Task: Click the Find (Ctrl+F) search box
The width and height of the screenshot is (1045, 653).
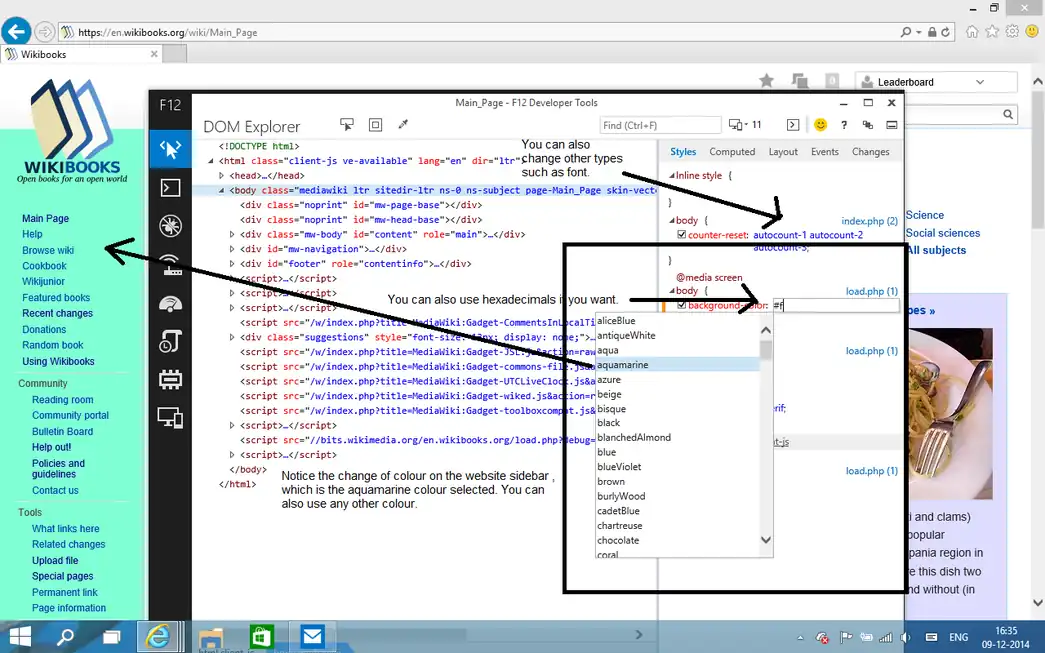Action: (660, 125)
